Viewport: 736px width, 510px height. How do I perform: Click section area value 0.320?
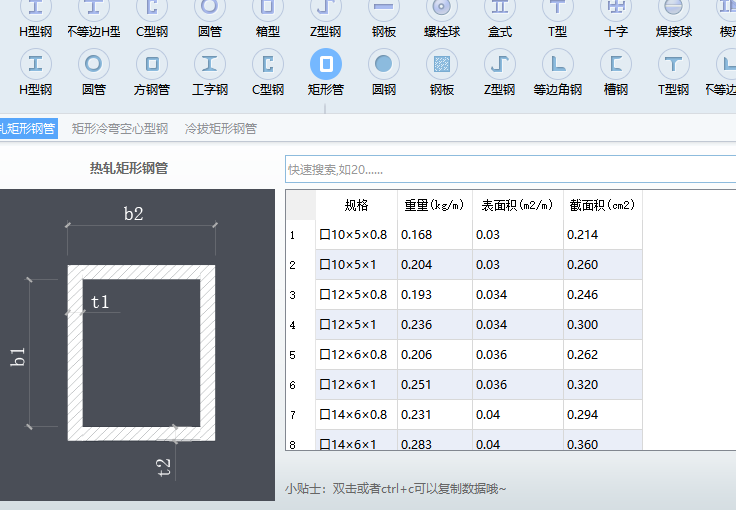coord(603,385)
